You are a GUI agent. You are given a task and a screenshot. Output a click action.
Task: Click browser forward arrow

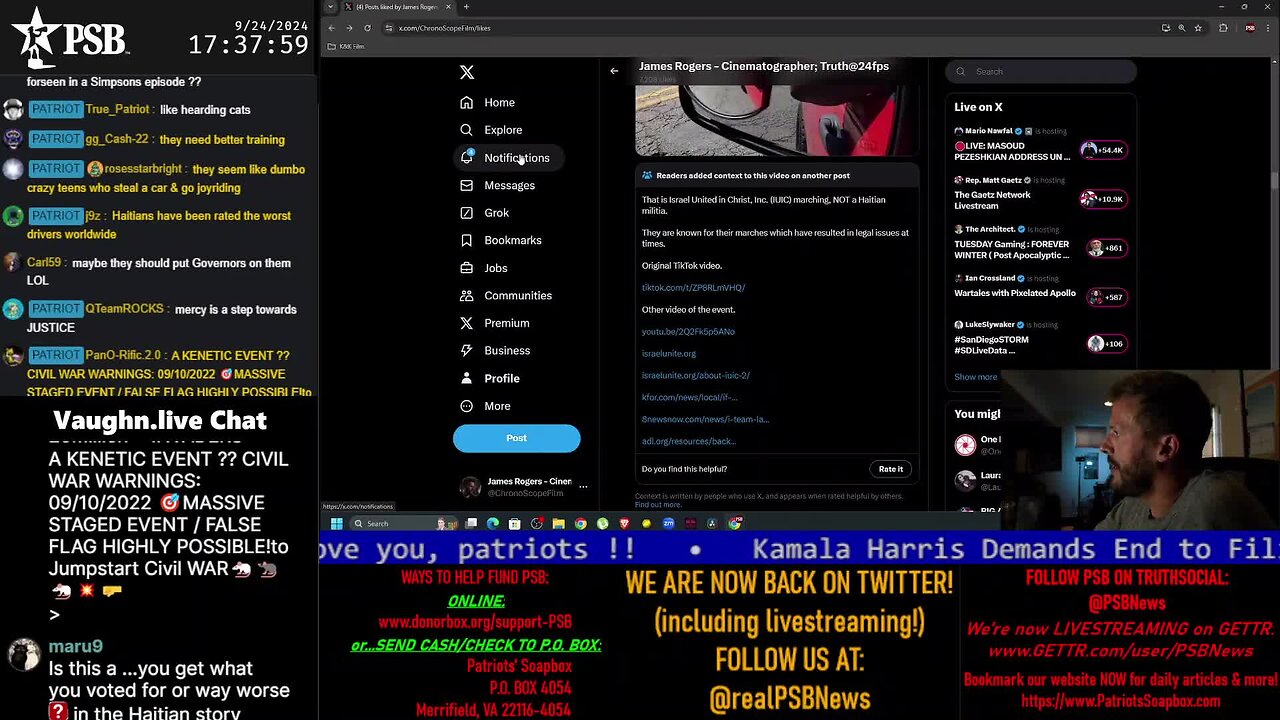tap(349, 28)
